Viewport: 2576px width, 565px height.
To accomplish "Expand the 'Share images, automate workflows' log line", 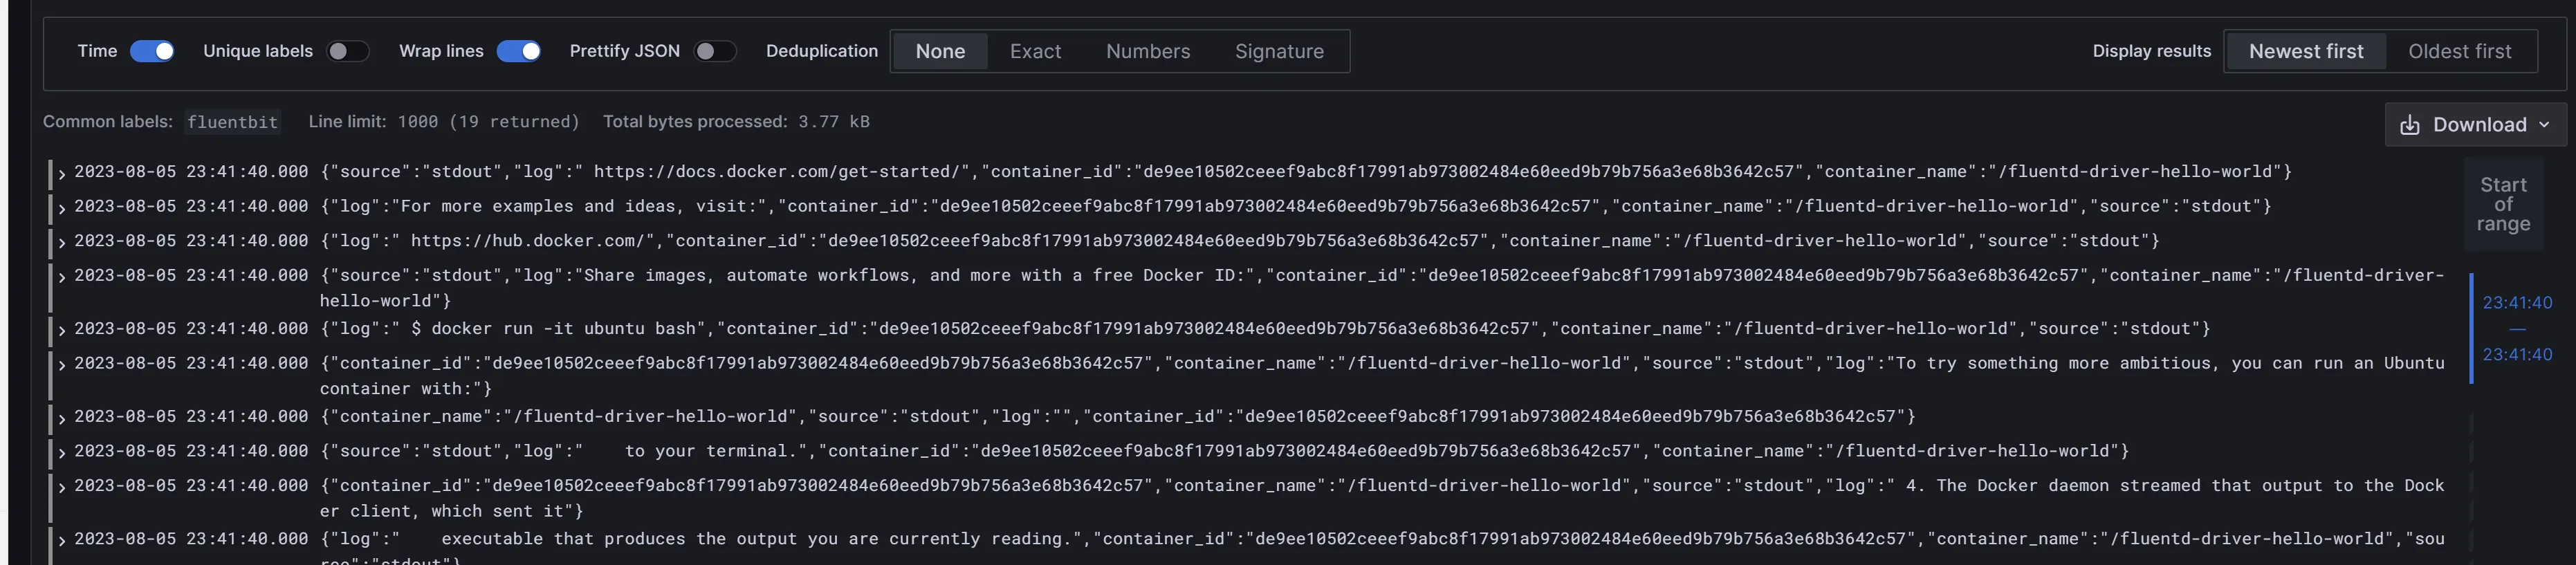I will (x=62, y=277).
